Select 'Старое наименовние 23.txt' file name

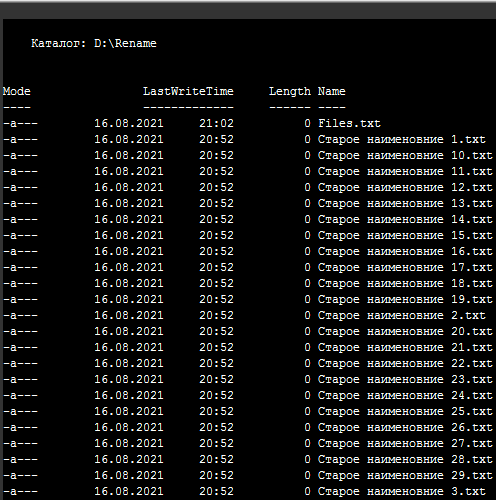pos(405,379)
